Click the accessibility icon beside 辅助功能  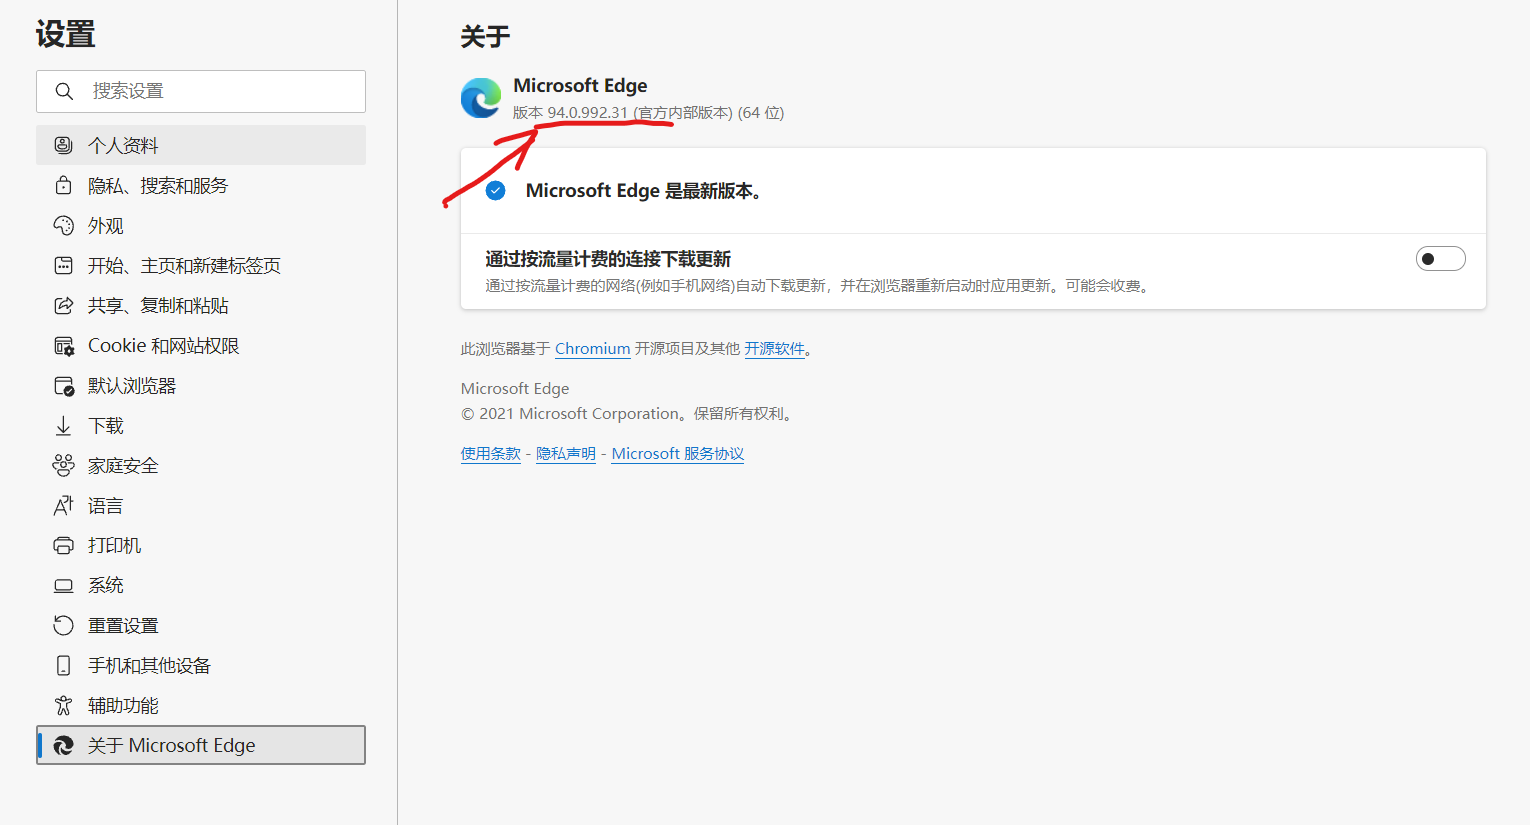point(63,705)
